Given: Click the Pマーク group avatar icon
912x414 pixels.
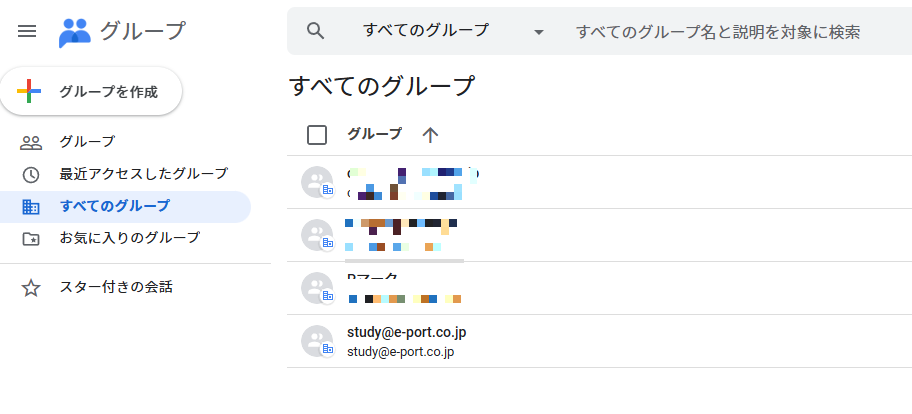Looking at the screenshot, I should 317,288.
